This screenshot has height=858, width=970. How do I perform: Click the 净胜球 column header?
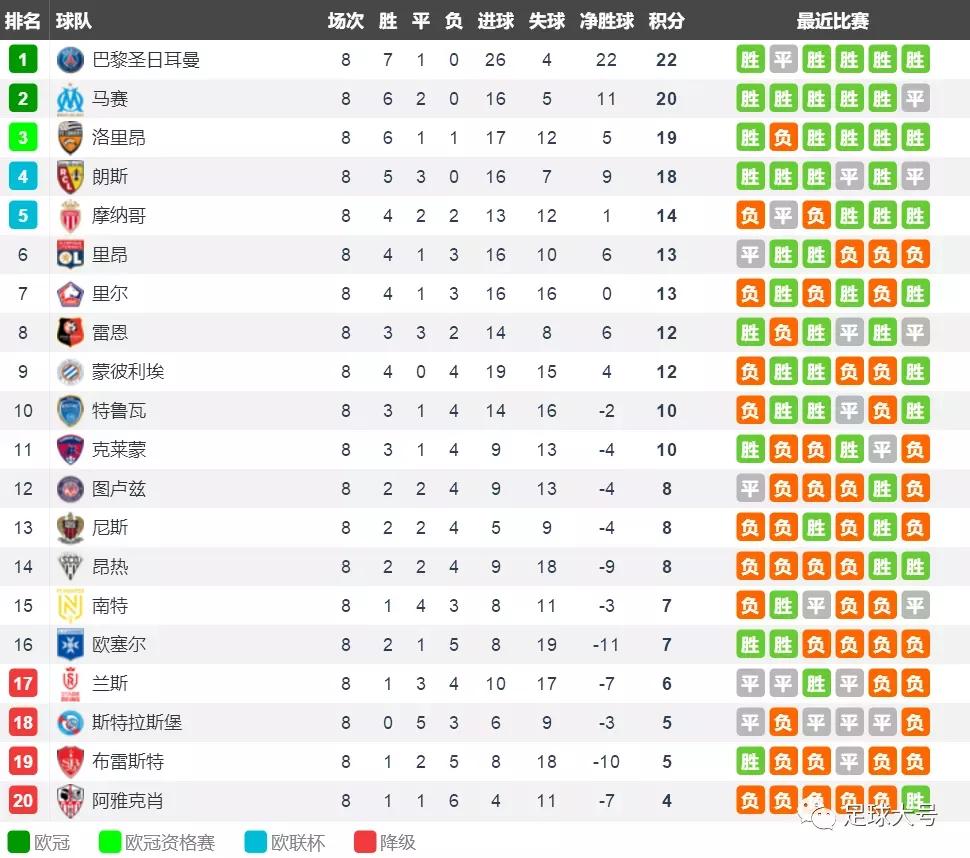pos(607,21)
